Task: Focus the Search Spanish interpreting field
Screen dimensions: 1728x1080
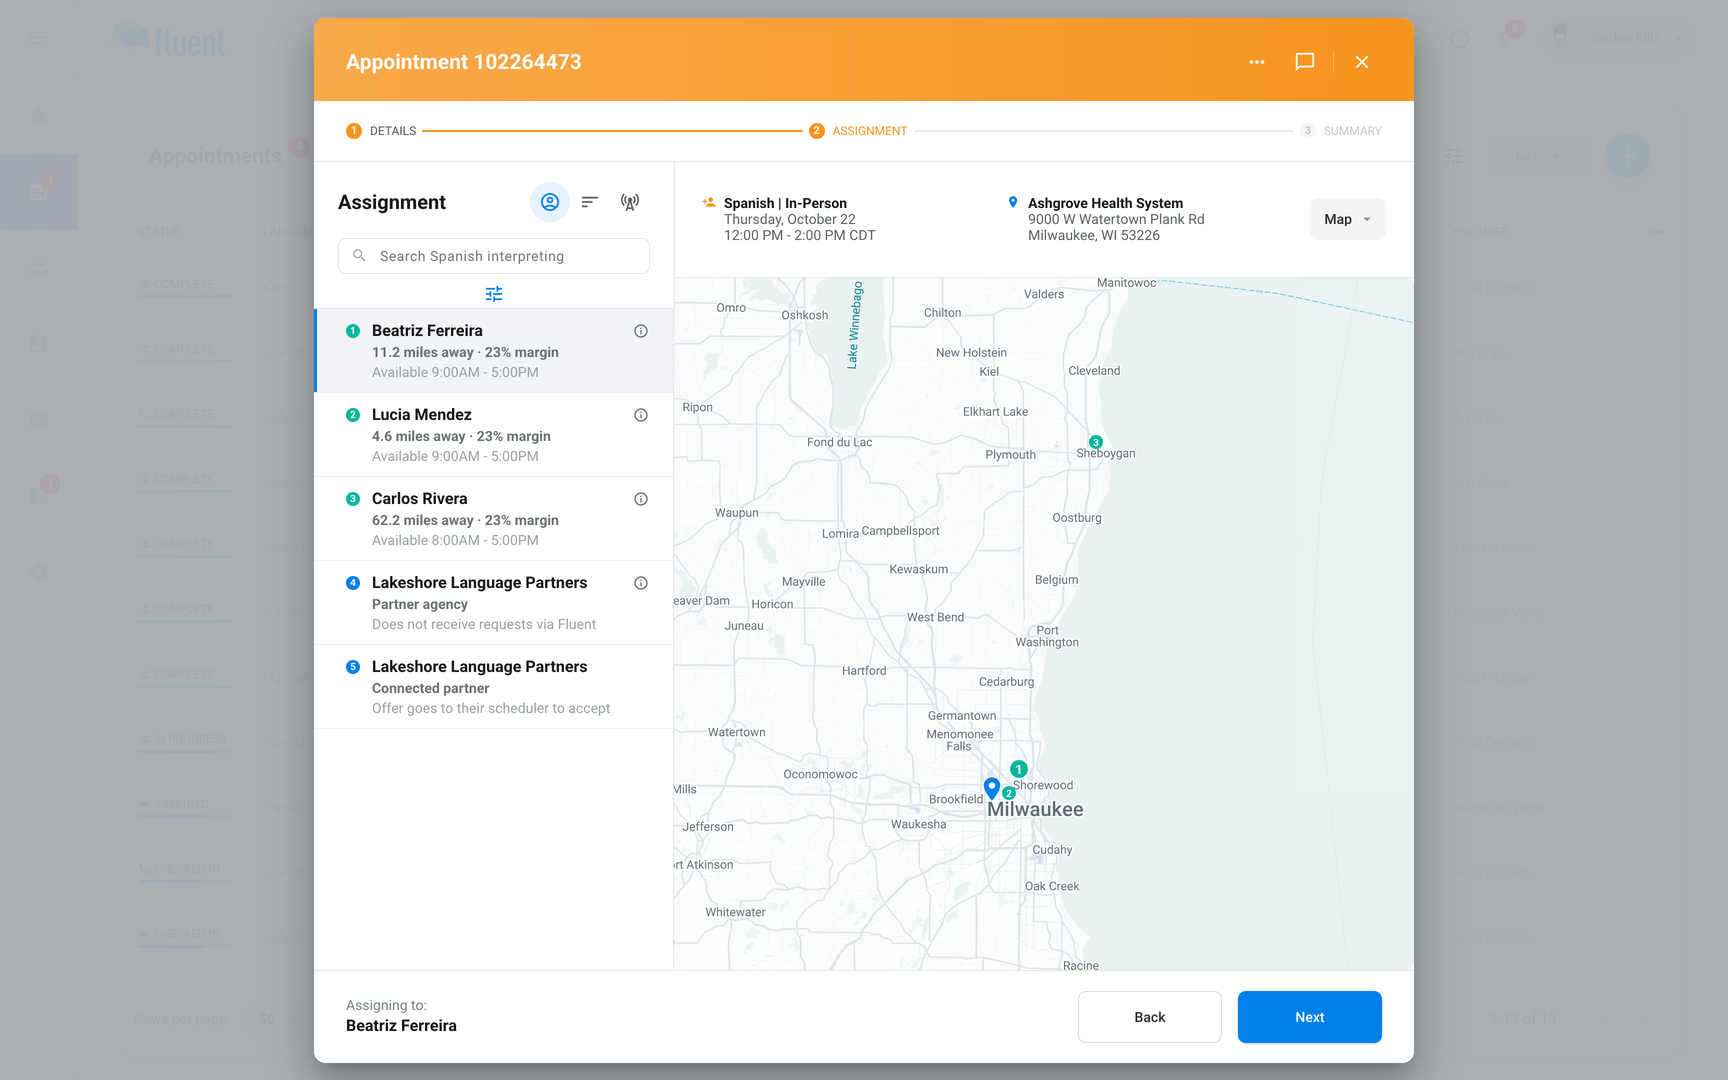Action: [494, 256]
